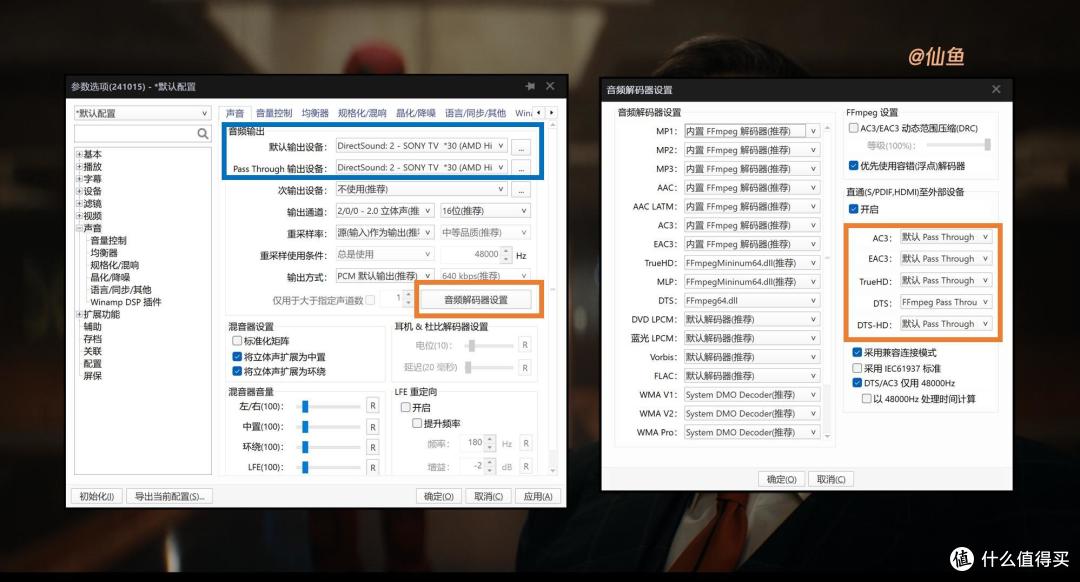1080x582 pixels.
Task: Reset 环绕 mixer volume with its R button
Action: coord(373,447)
